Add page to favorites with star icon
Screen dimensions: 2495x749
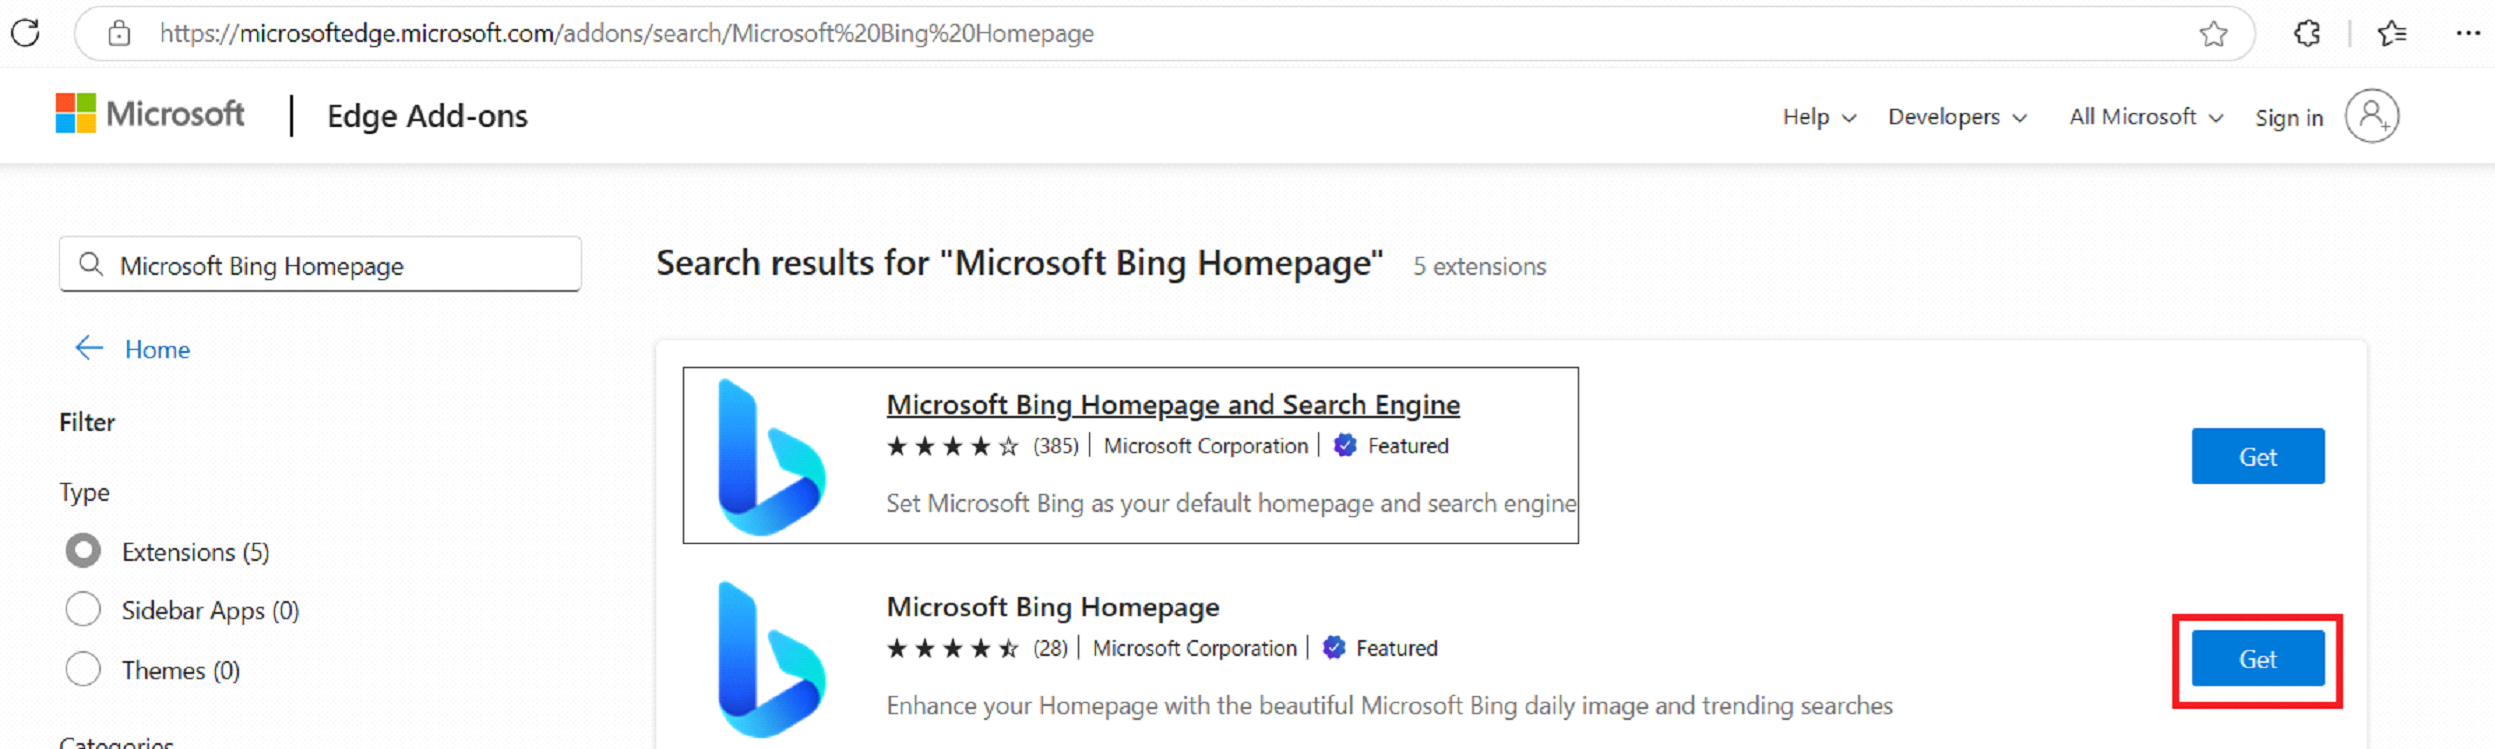tap(2213, 33)
